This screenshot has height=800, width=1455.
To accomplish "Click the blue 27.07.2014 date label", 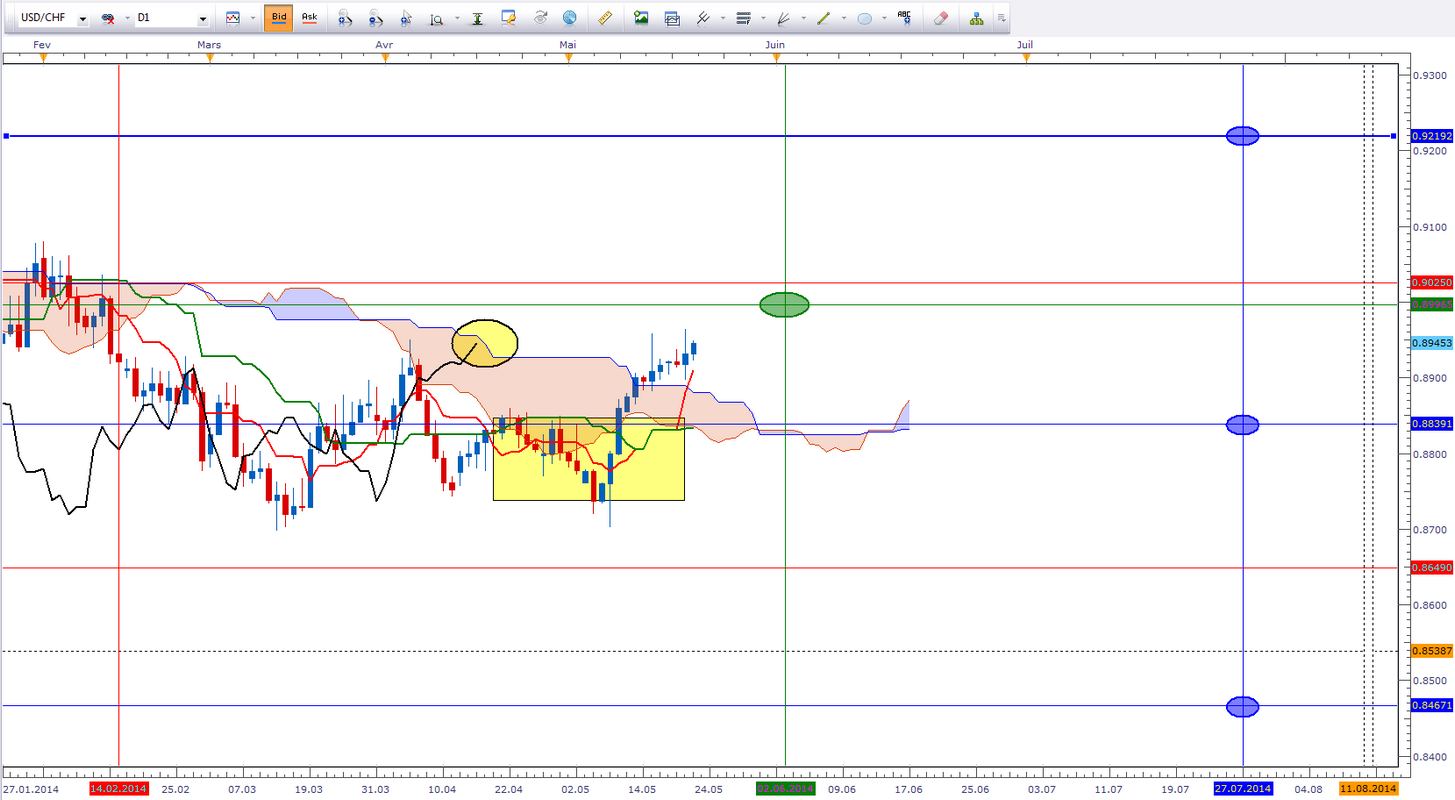I will click(x=1243, y=789).
